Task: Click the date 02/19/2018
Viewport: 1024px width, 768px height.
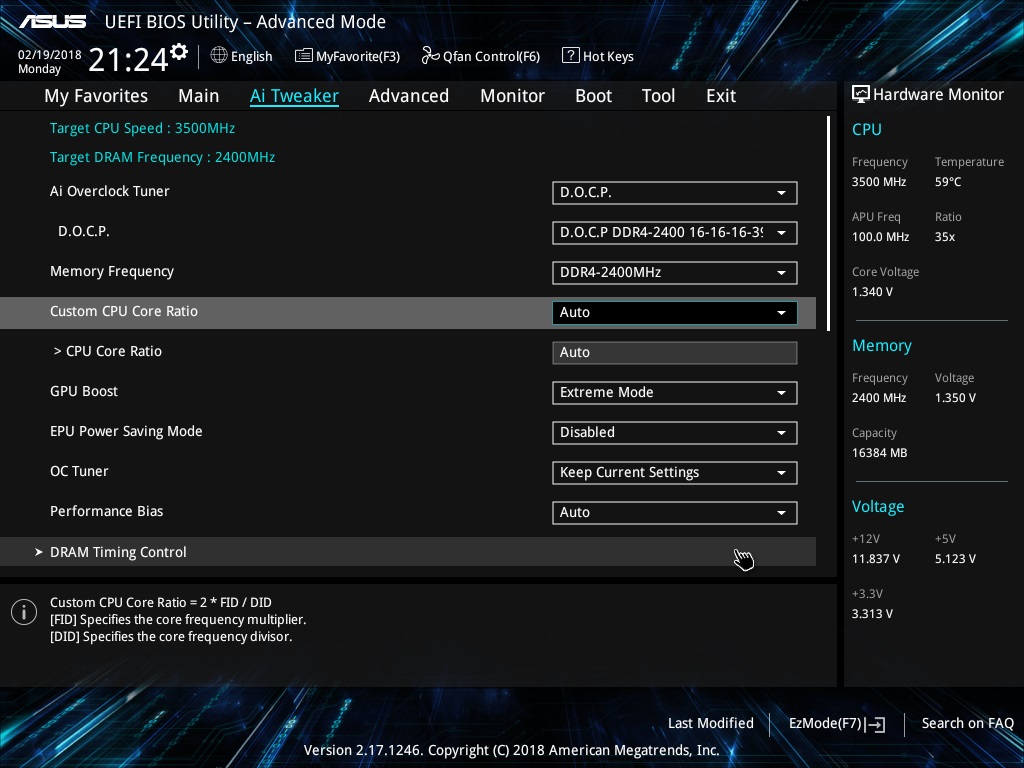Action: [x=50, y=55]
